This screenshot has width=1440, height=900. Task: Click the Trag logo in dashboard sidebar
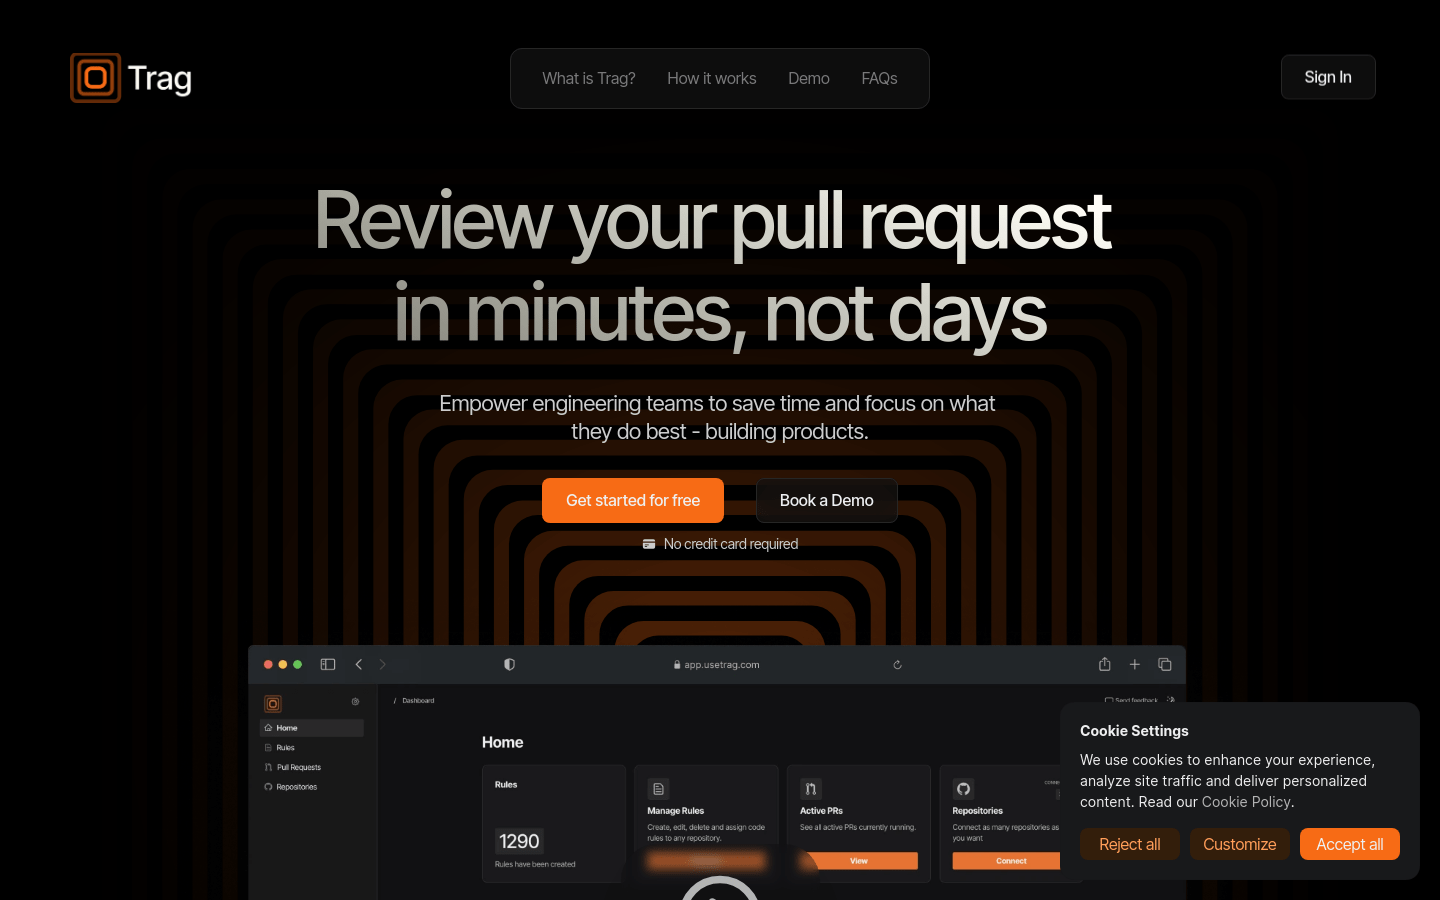pos(273,704)
